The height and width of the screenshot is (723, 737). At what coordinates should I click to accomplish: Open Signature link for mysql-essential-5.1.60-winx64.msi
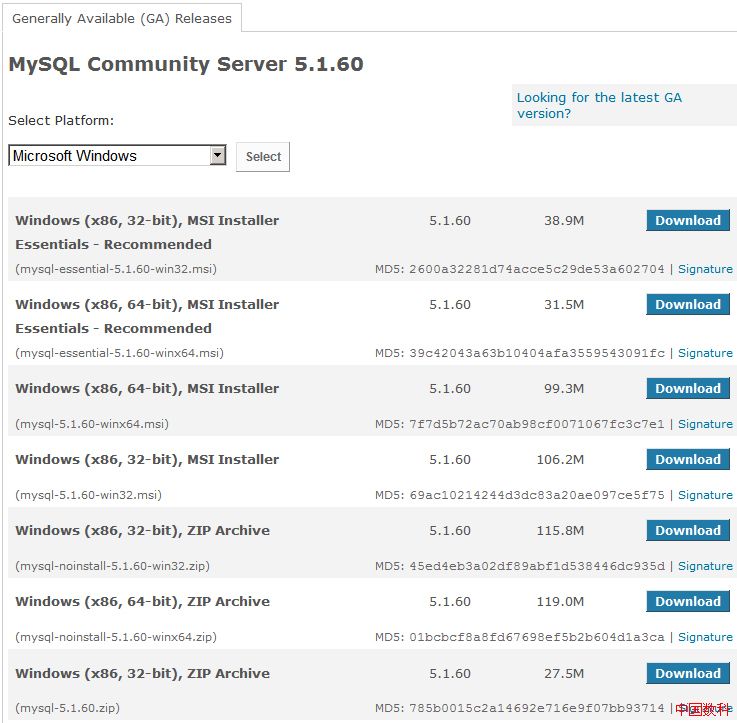pyautogui.click(x=705, y=354)
